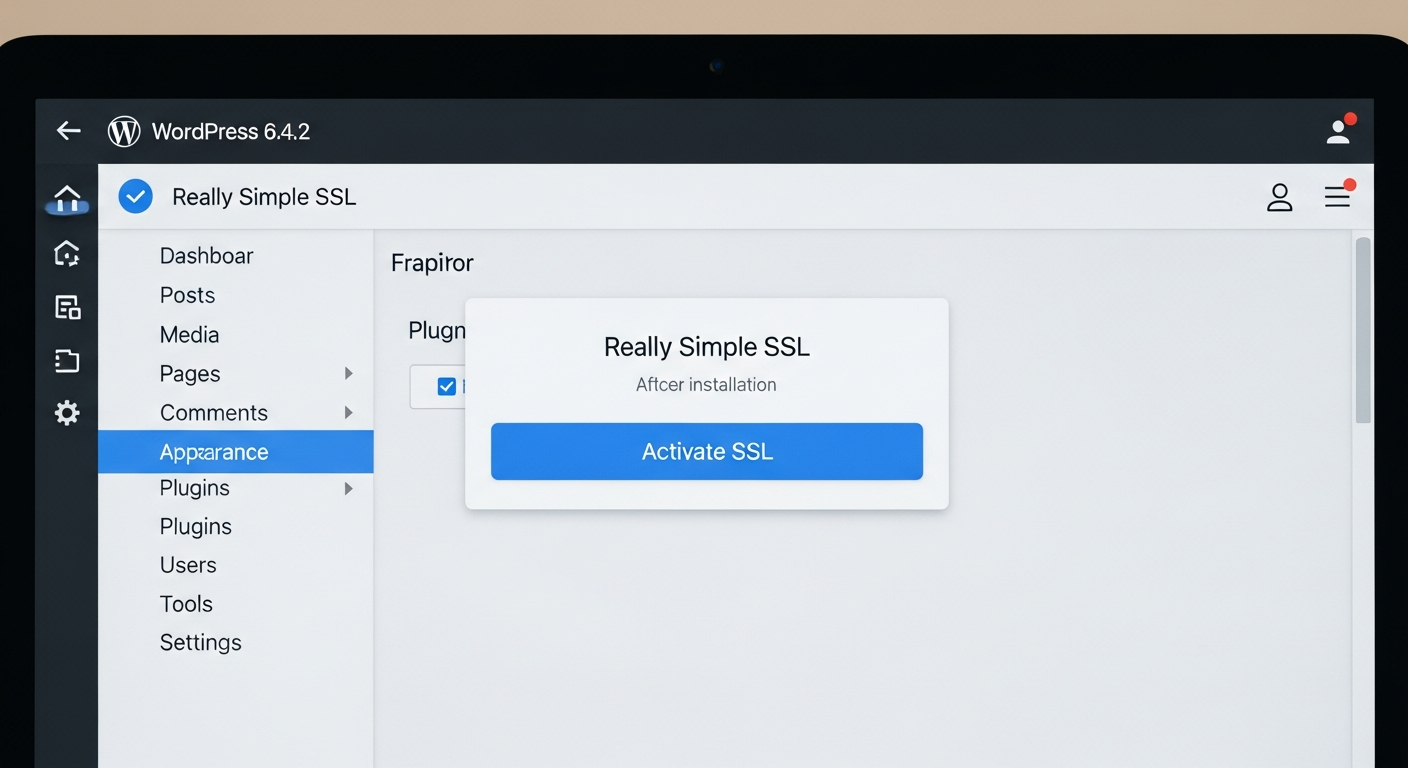Viewport: 1408px width, 768px height.
Task: Open the hamburger menu with red dot
Action: tap(1338, 195)
